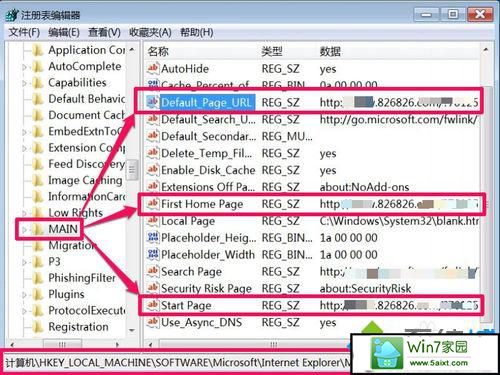
Task: Click the tree pane horizontal scrollbar thumb
Action: [63, 344]
